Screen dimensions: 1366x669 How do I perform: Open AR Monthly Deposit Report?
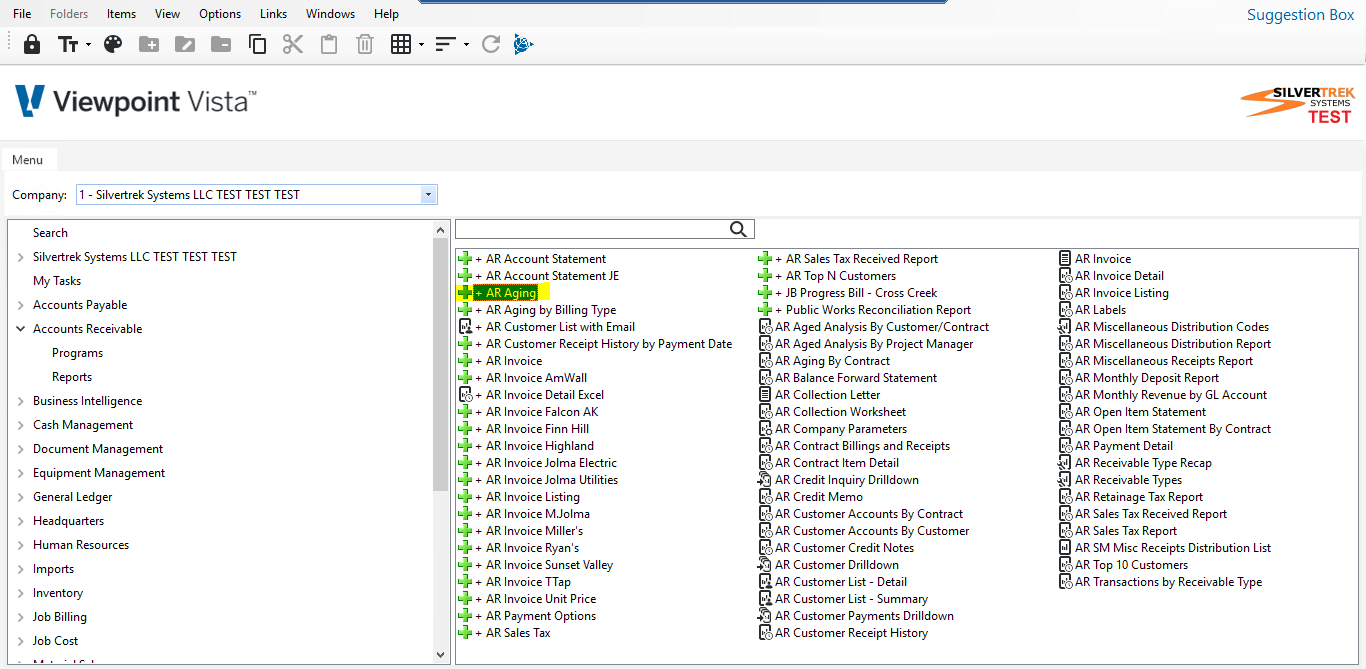1147,378
